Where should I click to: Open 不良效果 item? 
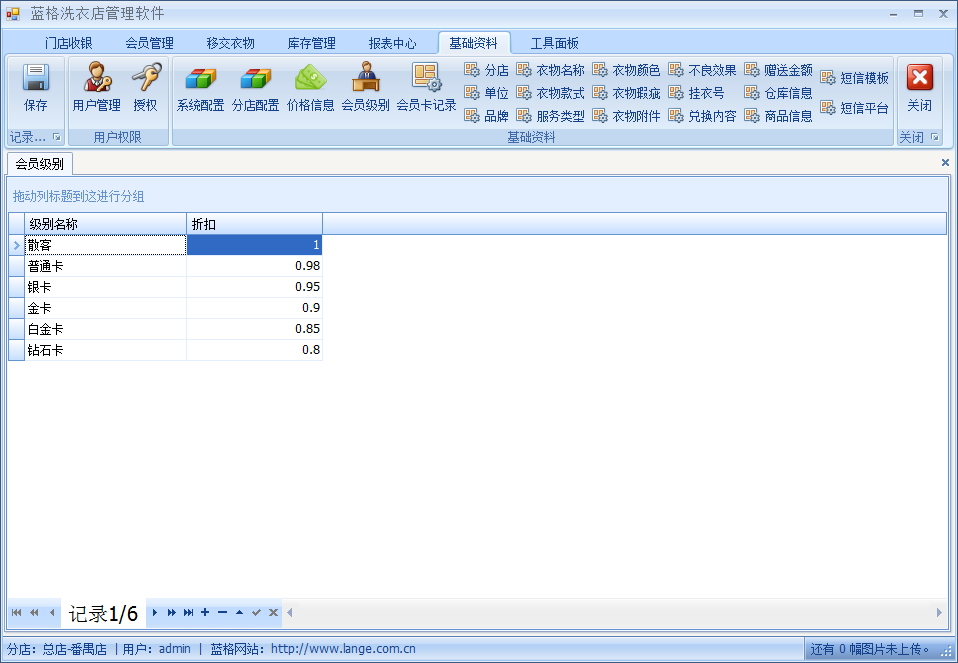point(702,70)
